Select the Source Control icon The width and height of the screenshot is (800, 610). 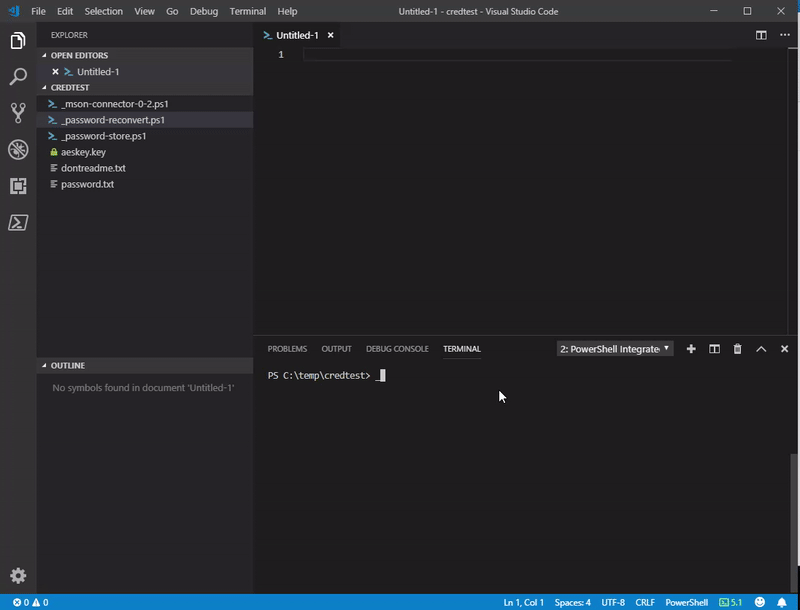18,111
